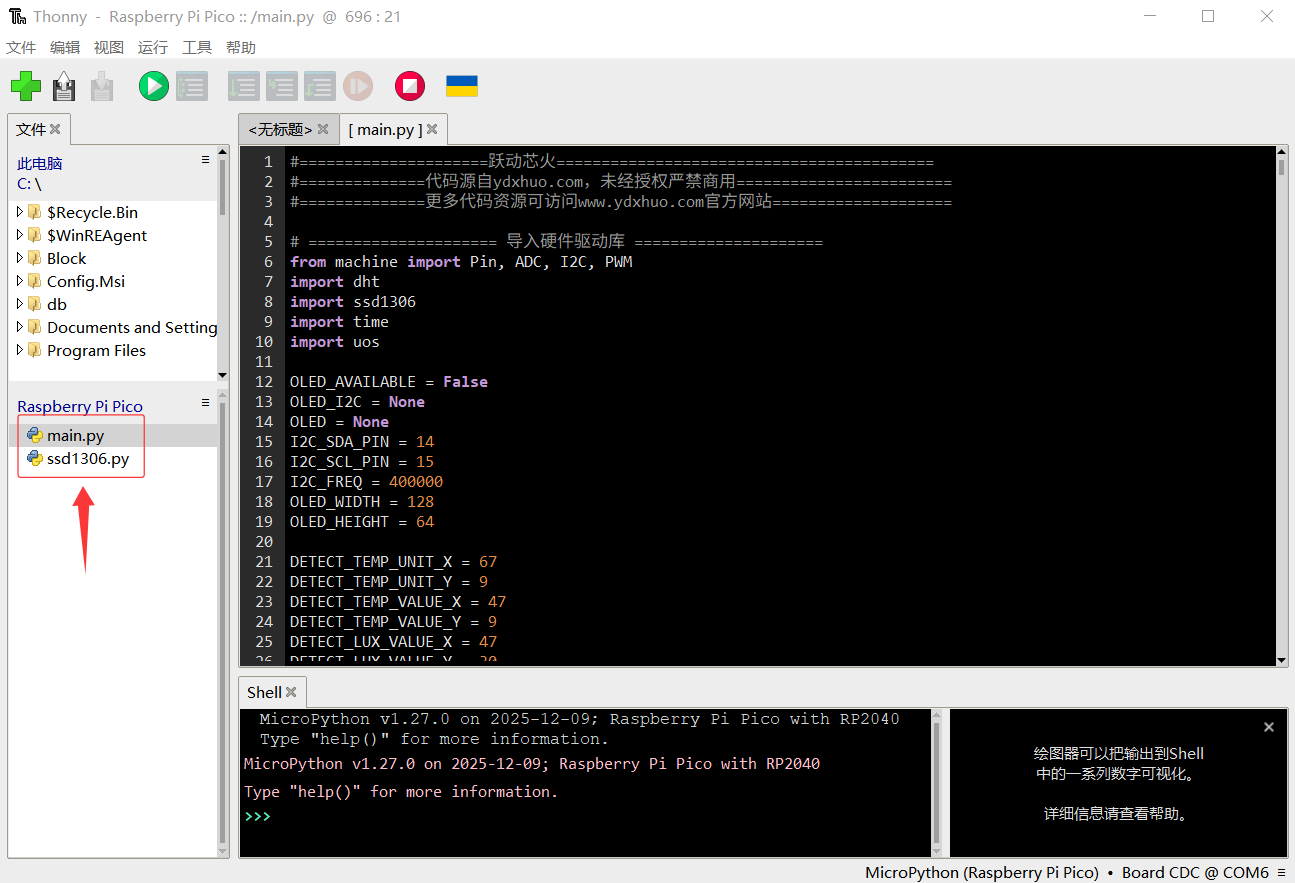
Task: Expand the db folder
Action: tap(20, 304)
